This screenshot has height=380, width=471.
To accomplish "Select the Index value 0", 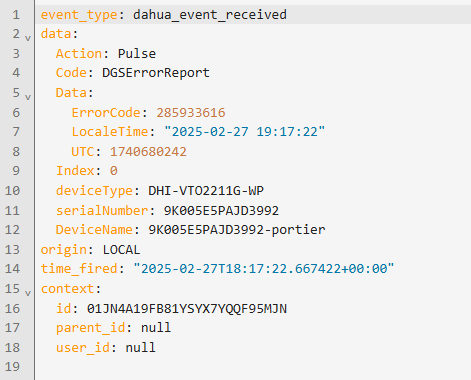I will [114, 171].
